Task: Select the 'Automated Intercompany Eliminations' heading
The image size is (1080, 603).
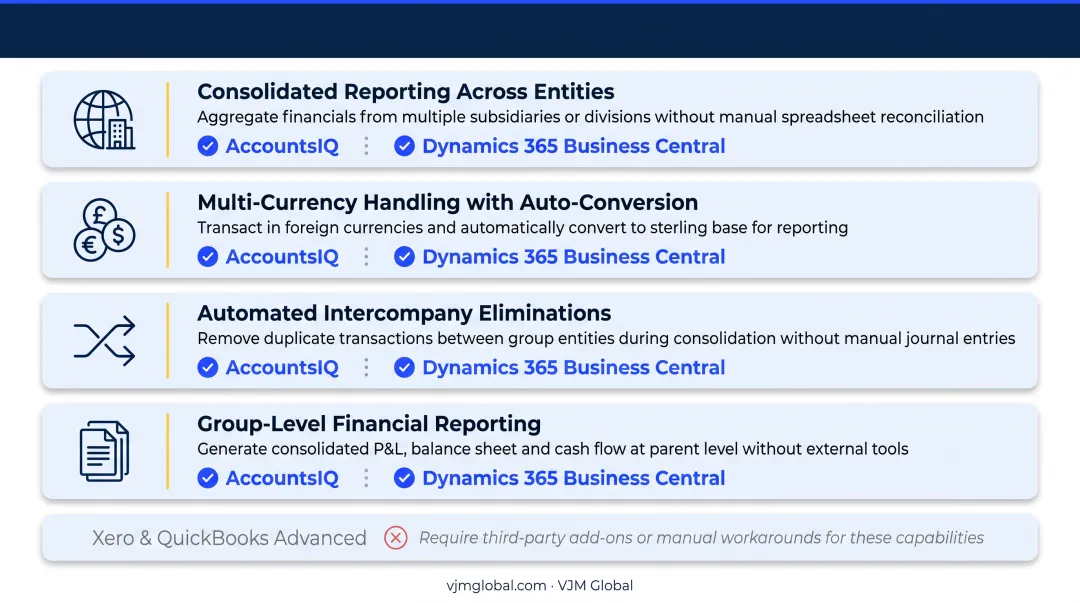Action: click(x=404, y=313)
